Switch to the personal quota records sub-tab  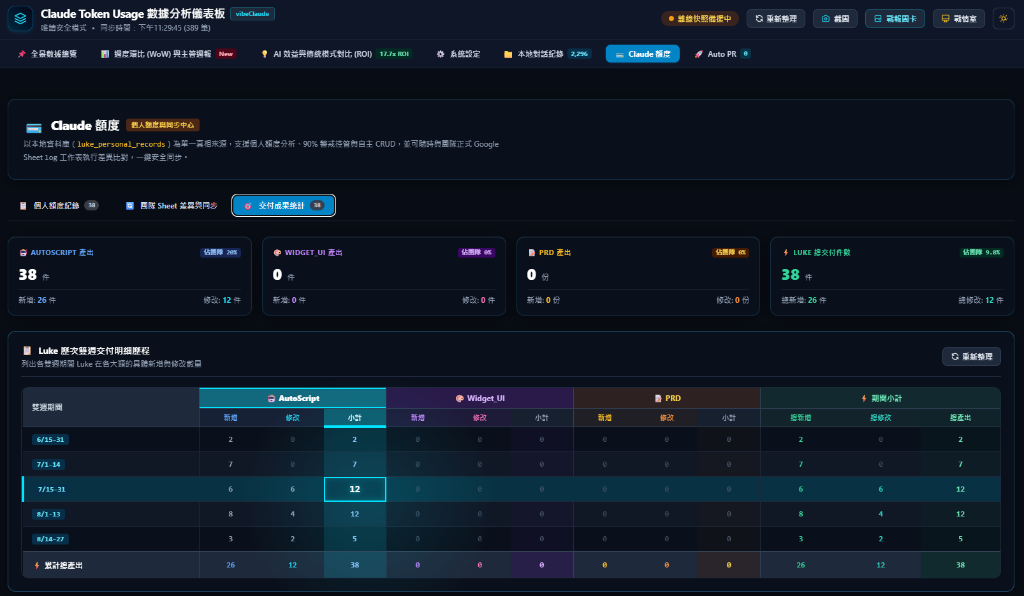[58, 206]
